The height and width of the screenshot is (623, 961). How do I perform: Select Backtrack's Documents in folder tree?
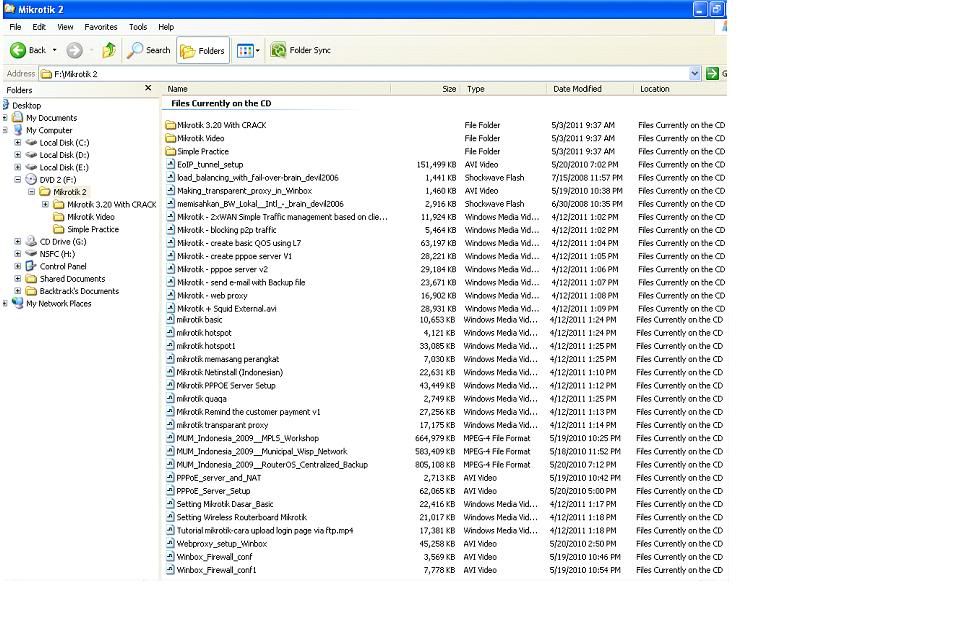click(79, 291)
